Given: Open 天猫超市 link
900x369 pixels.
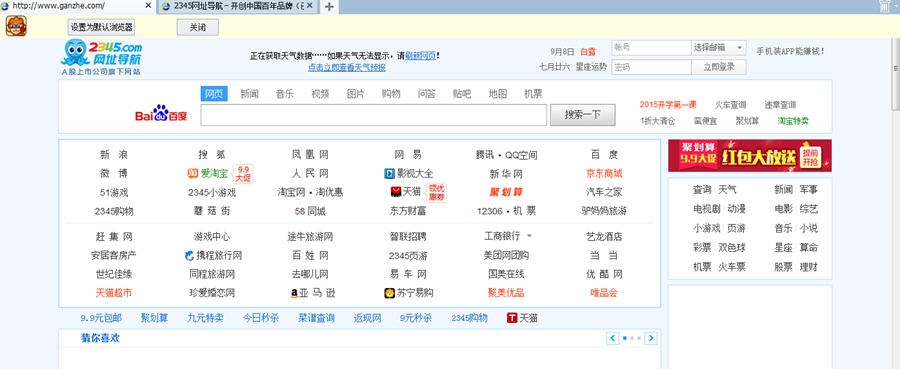Looking at the screenshot, I should [x=114, y=293].
